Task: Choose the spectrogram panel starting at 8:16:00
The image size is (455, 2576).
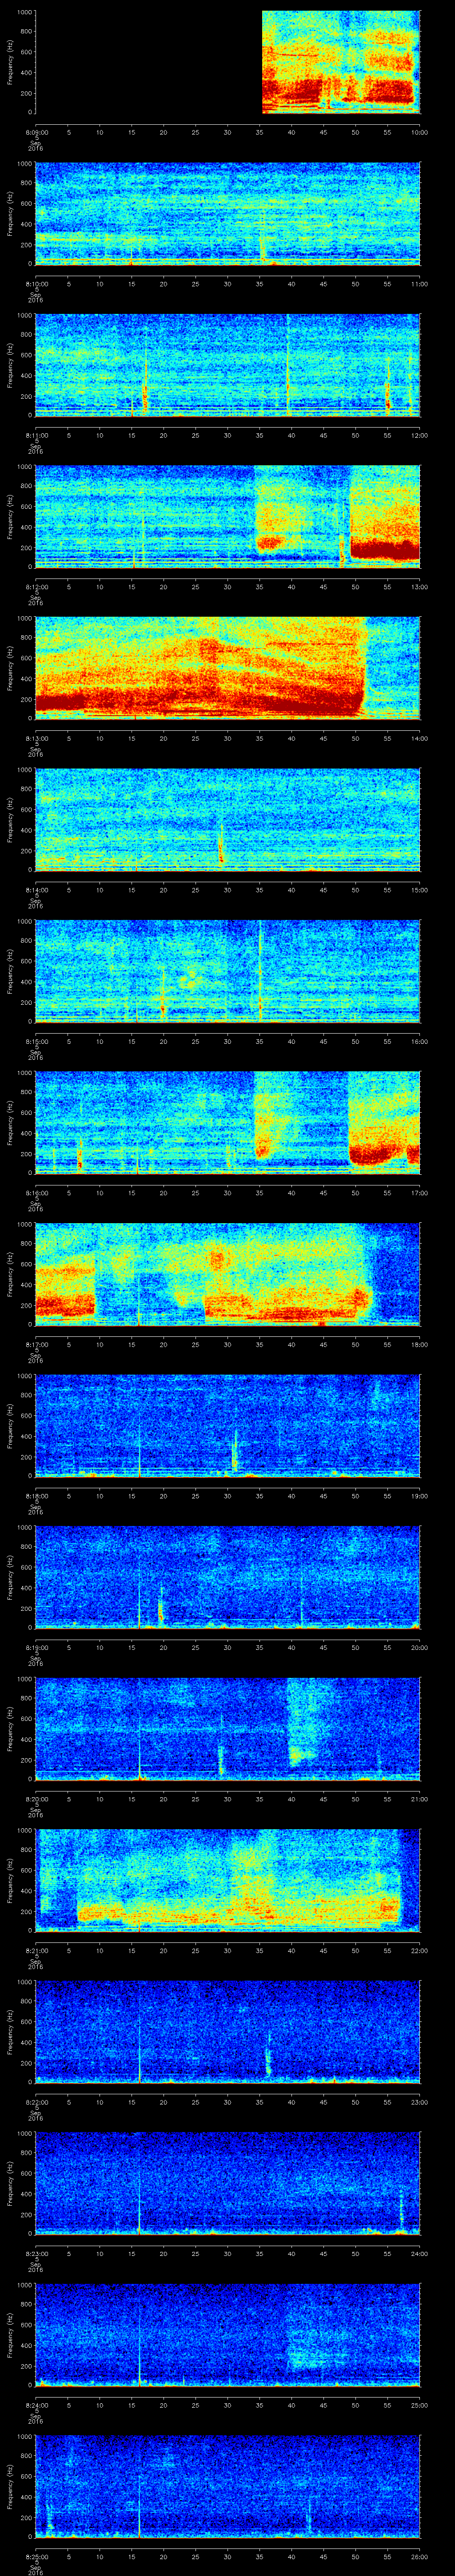Action: coord(228,1122)
